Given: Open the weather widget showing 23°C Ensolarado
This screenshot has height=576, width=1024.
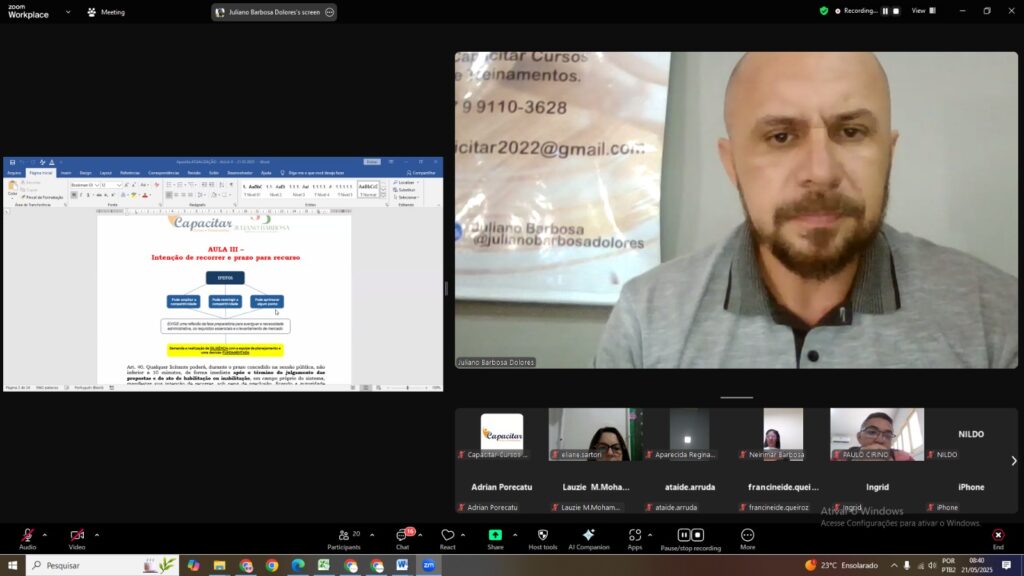Looking at the screenshot, I should (x=842, y=566).
